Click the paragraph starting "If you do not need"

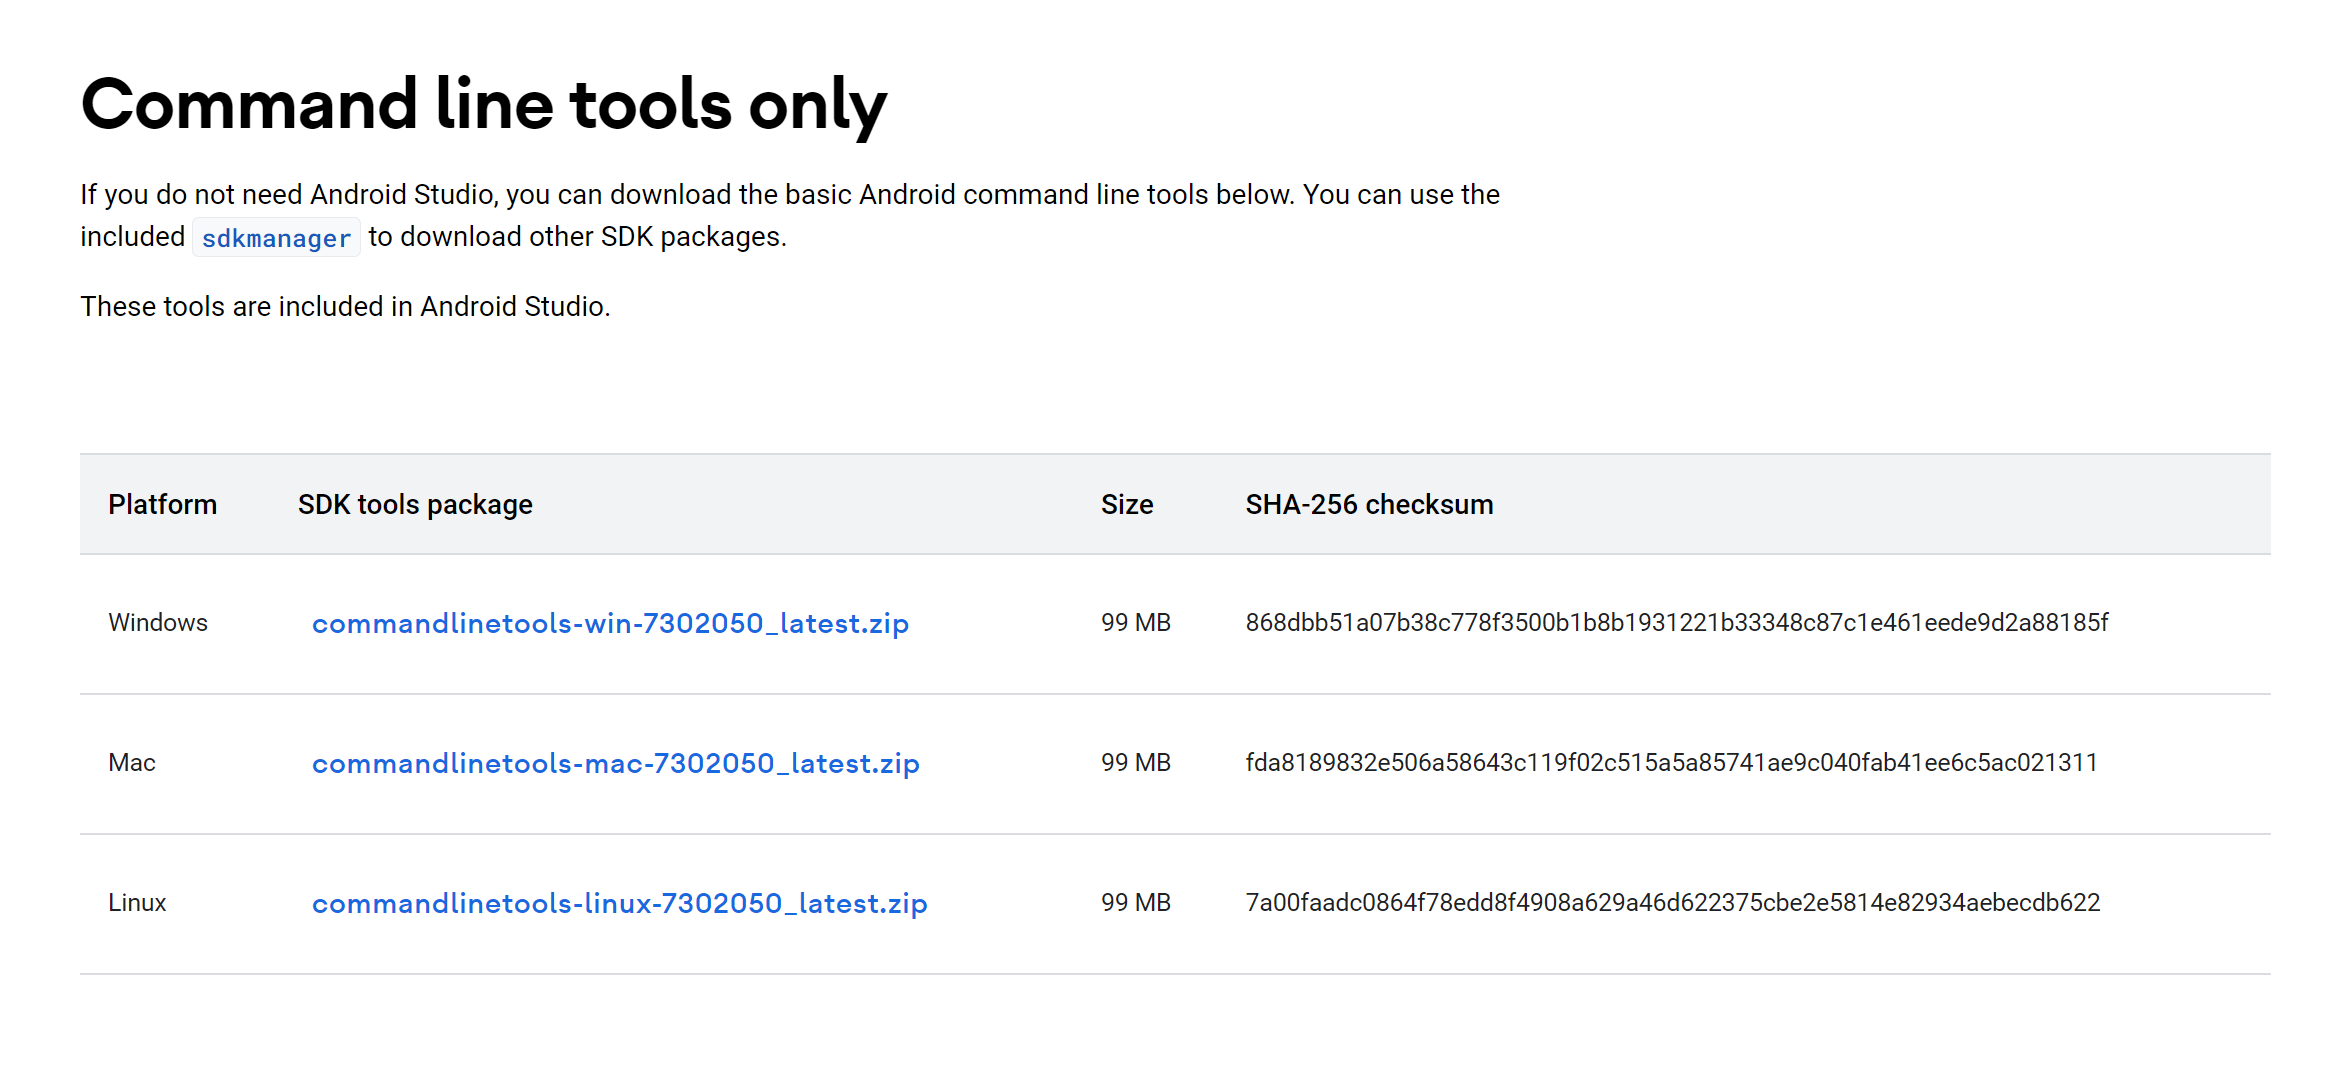790,194
